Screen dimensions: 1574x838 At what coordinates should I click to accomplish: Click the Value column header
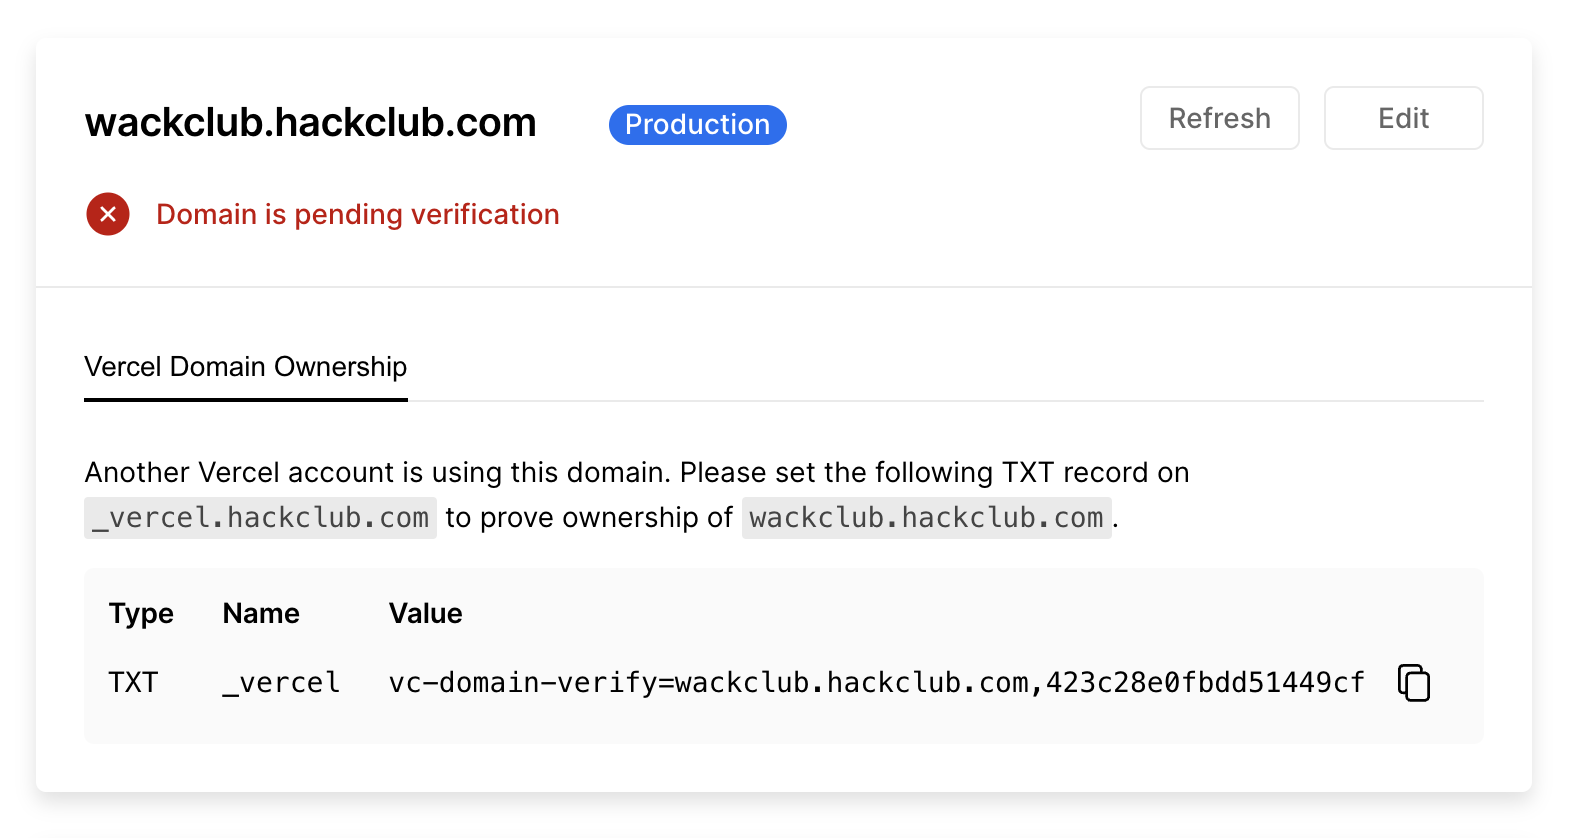pyautogui.click(x=425, y=613)
